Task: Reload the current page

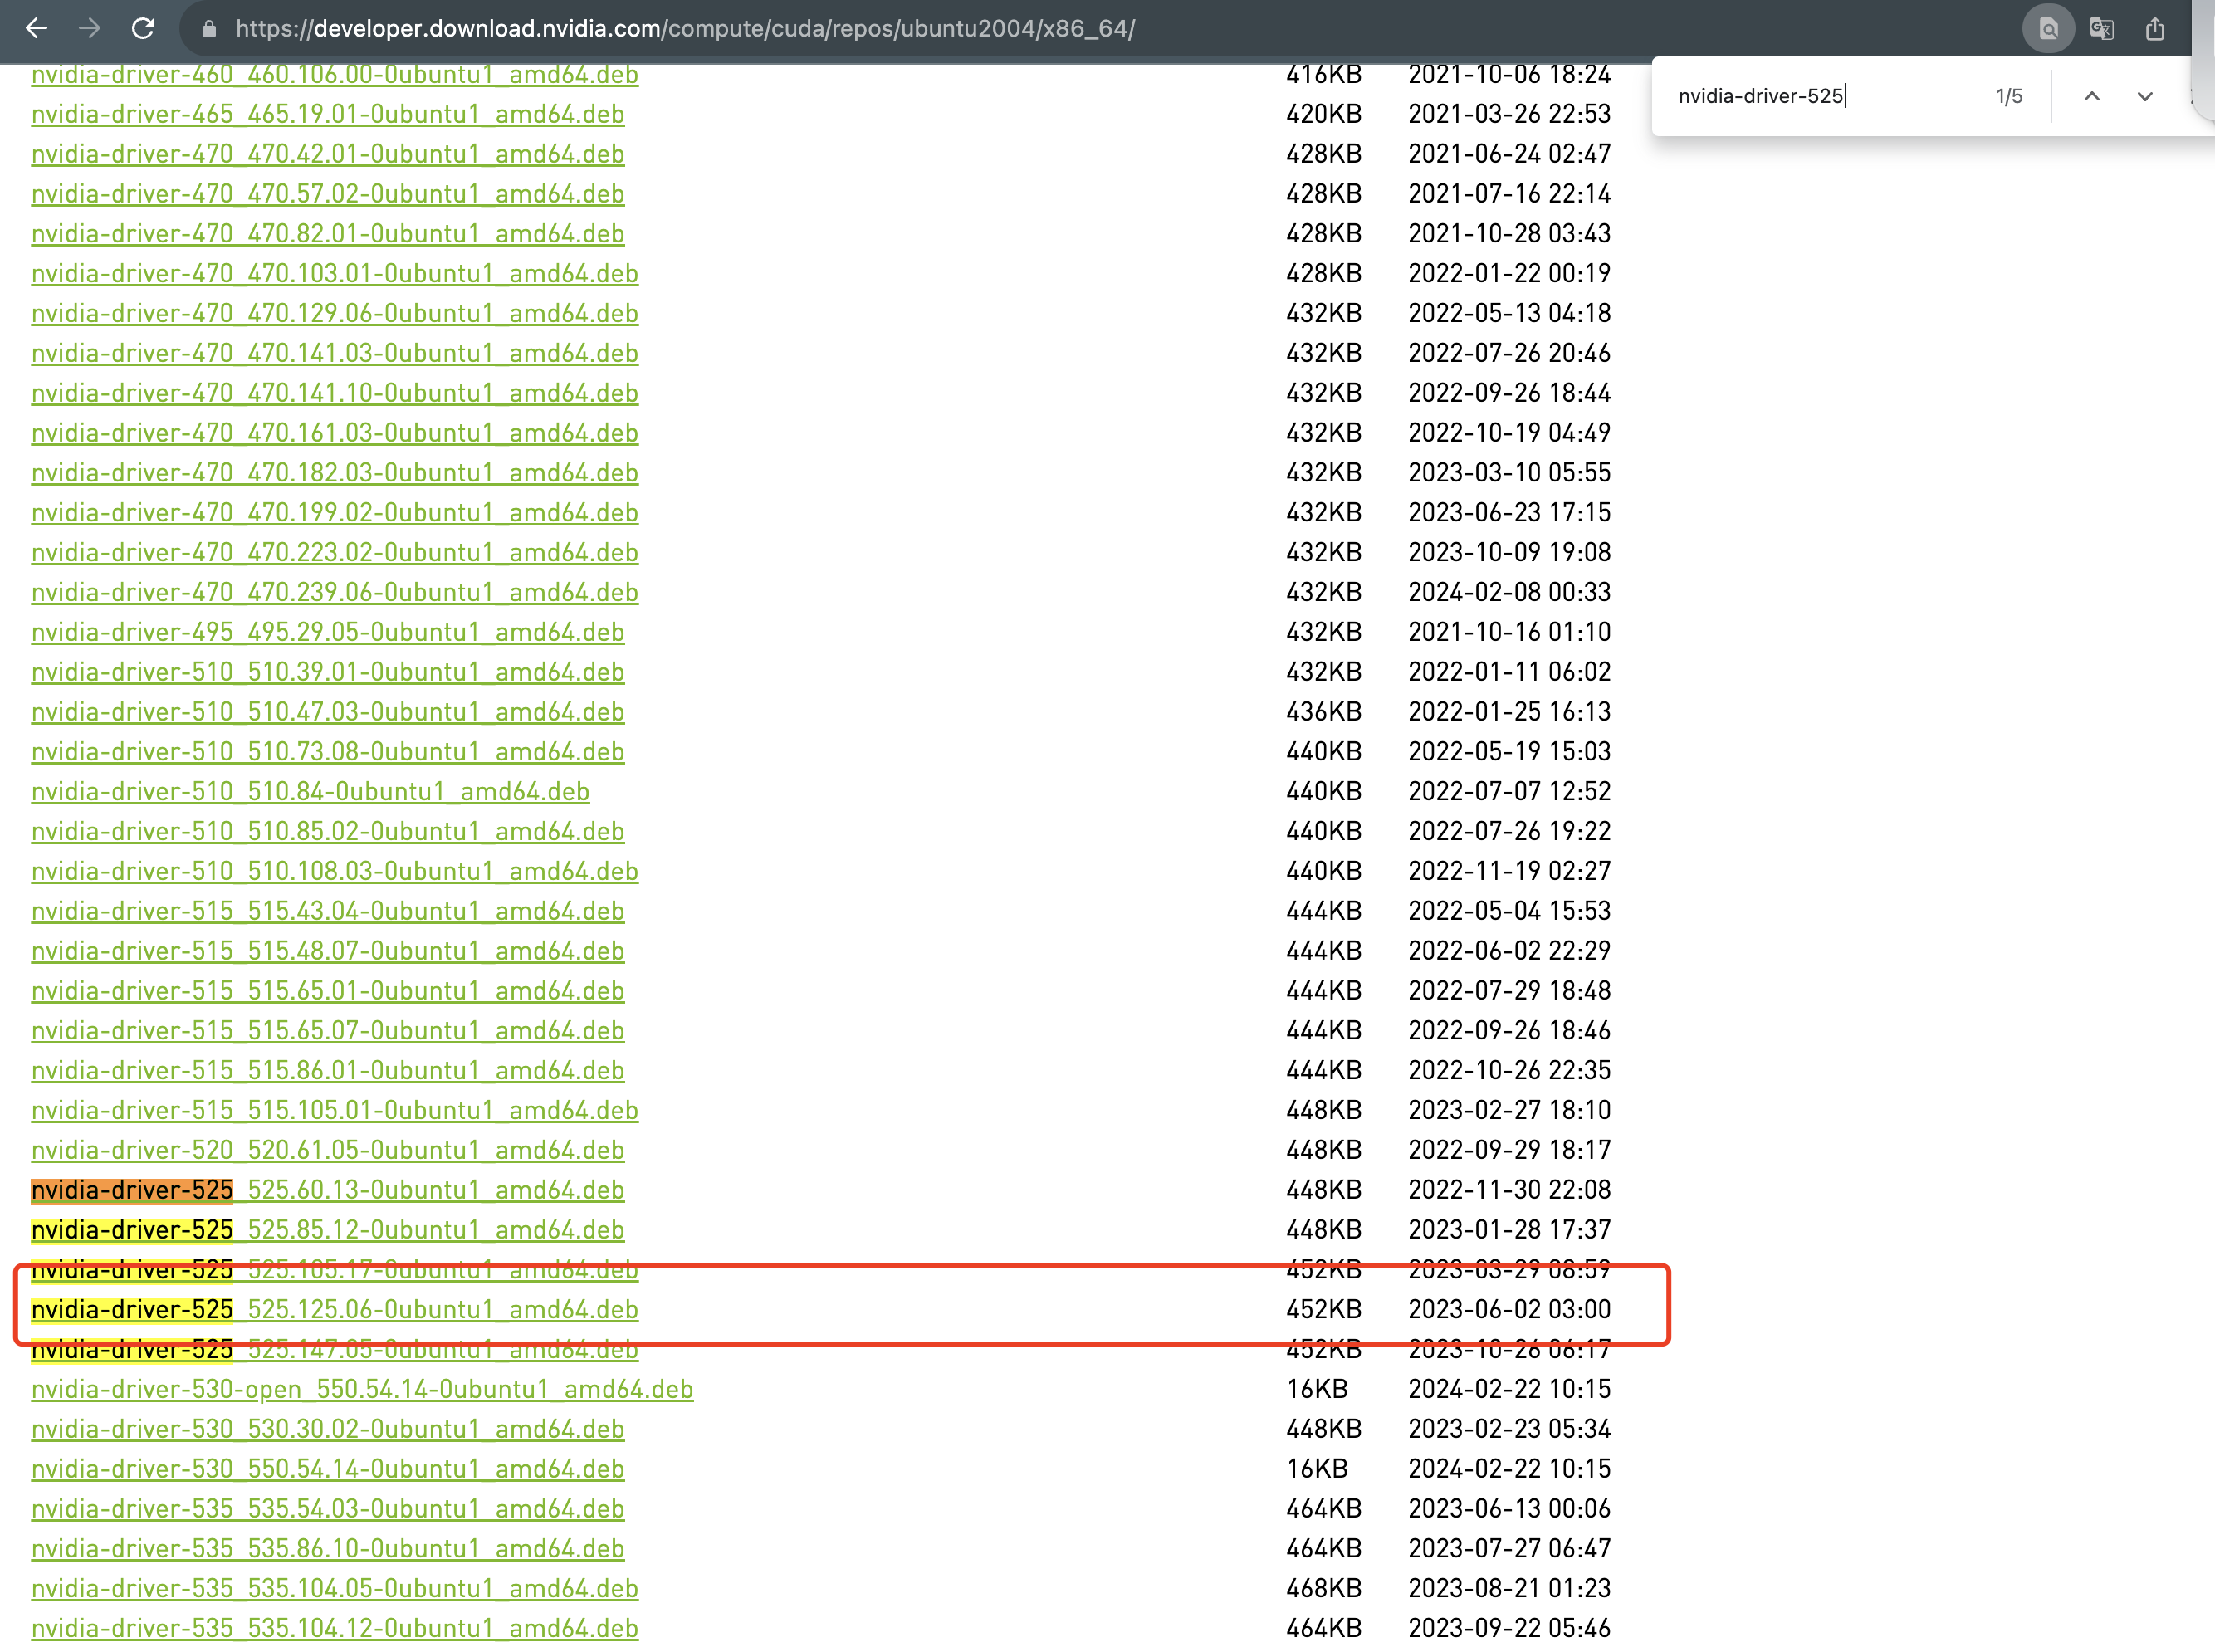Action: (x=143, y=28)
